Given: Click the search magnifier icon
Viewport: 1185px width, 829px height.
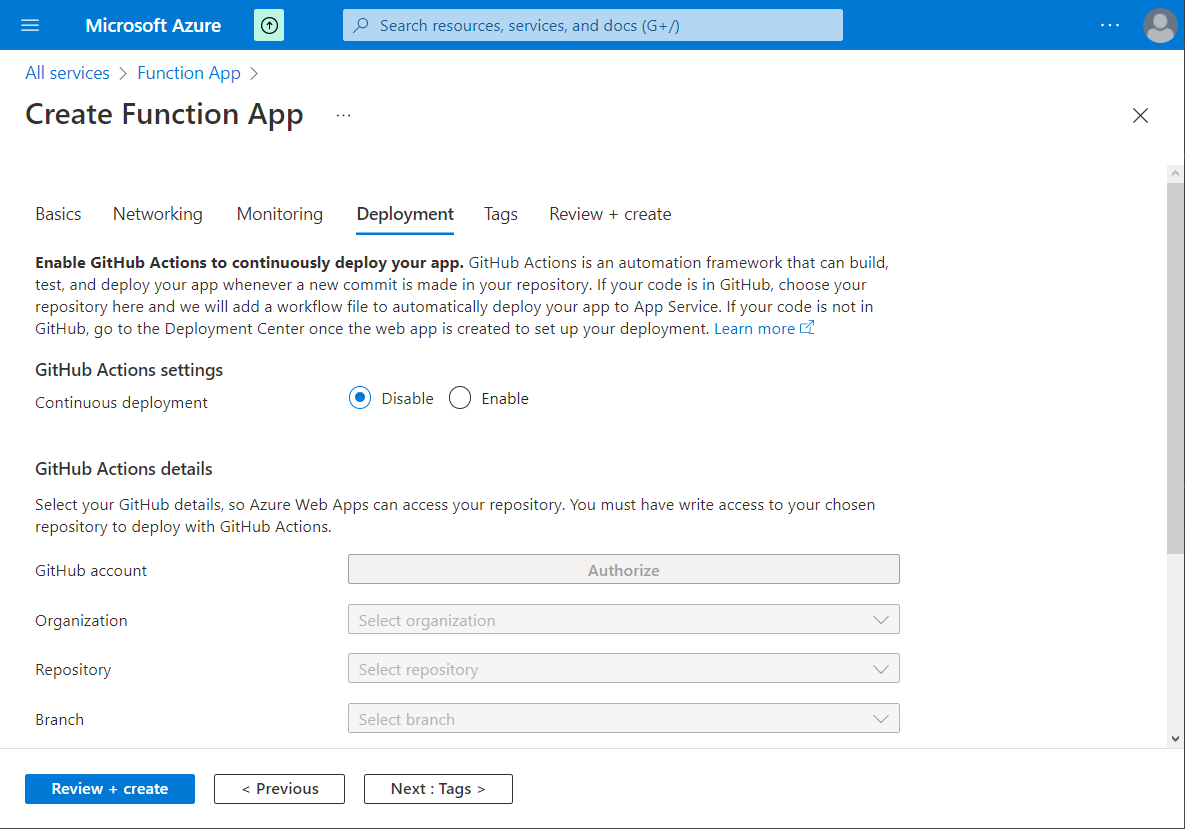Looking at the screenshot, I should point(362,26).
